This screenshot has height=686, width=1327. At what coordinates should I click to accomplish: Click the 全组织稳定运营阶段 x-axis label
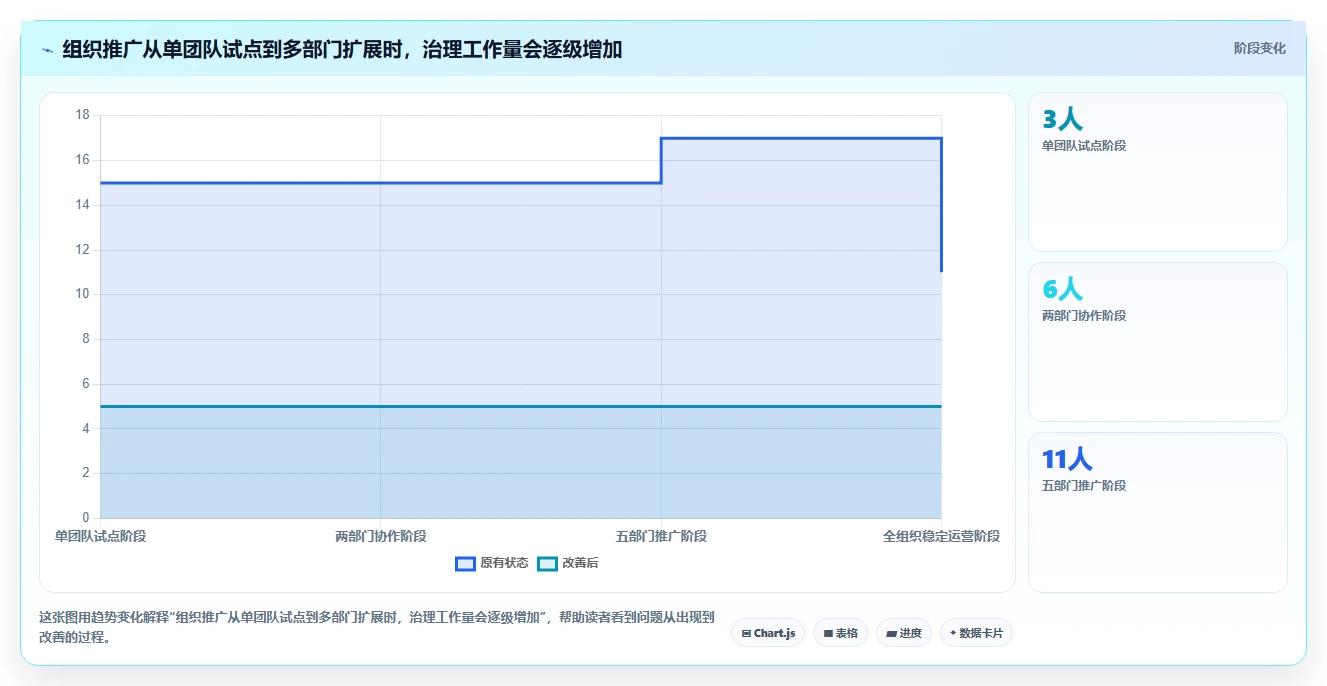click(x=941, y=536)
